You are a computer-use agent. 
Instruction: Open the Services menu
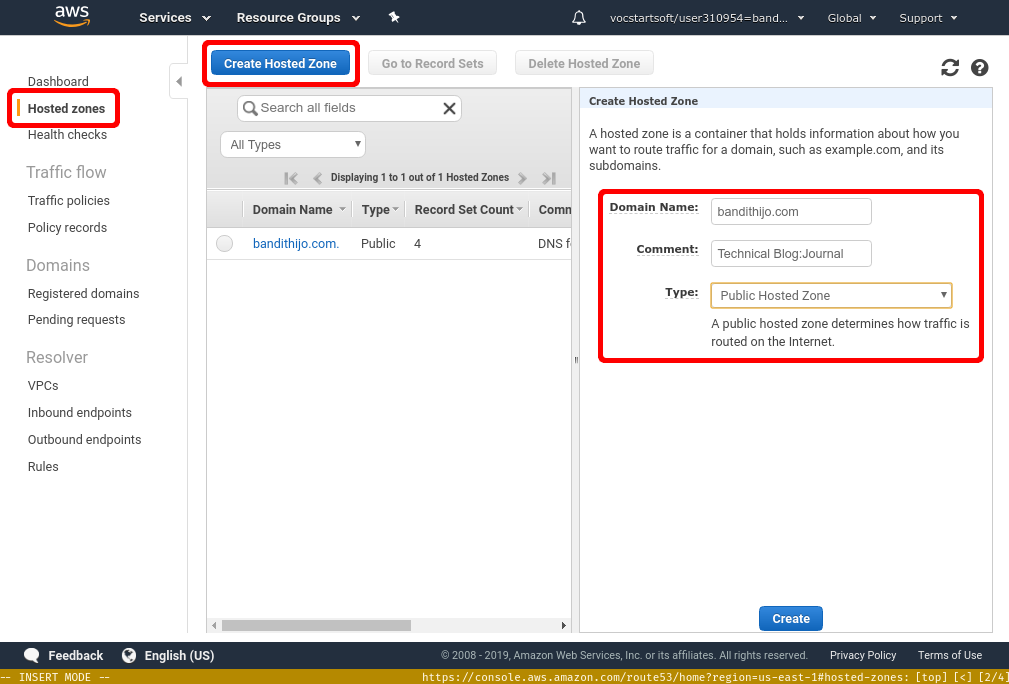(x=175, y=18)
